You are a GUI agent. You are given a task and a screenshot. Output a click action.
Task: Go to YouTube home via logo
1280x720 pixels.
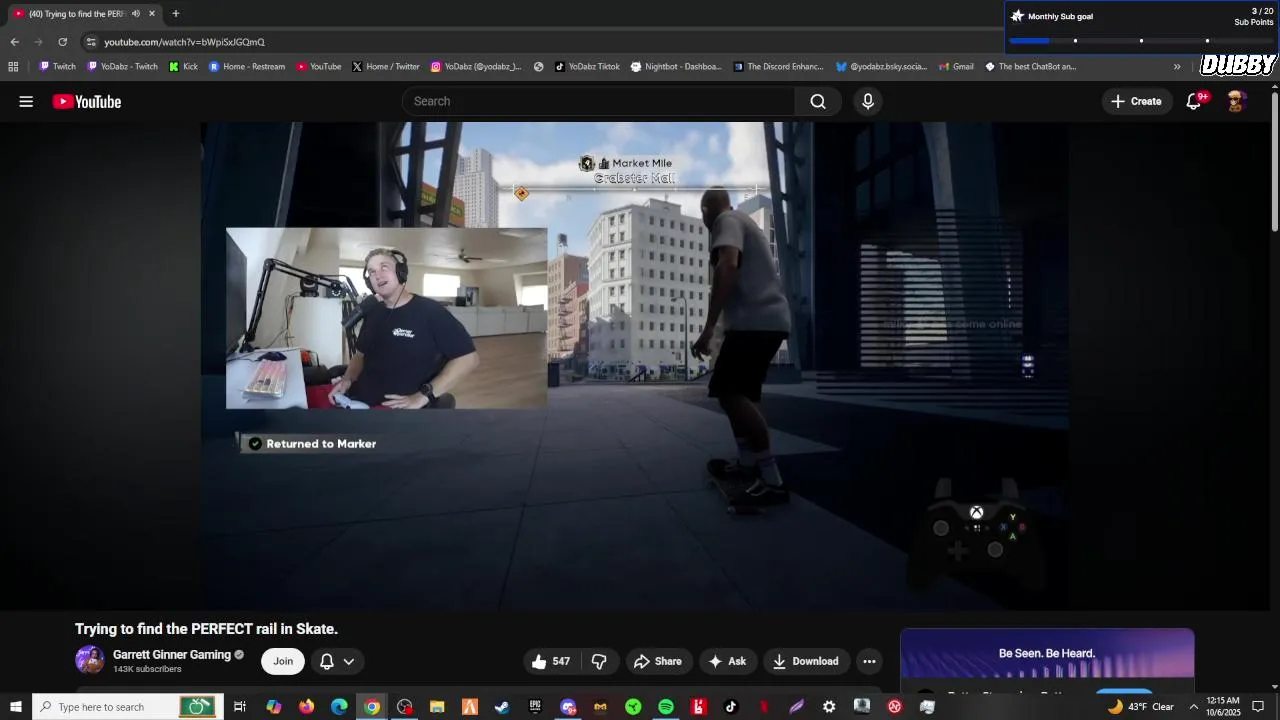87,101
